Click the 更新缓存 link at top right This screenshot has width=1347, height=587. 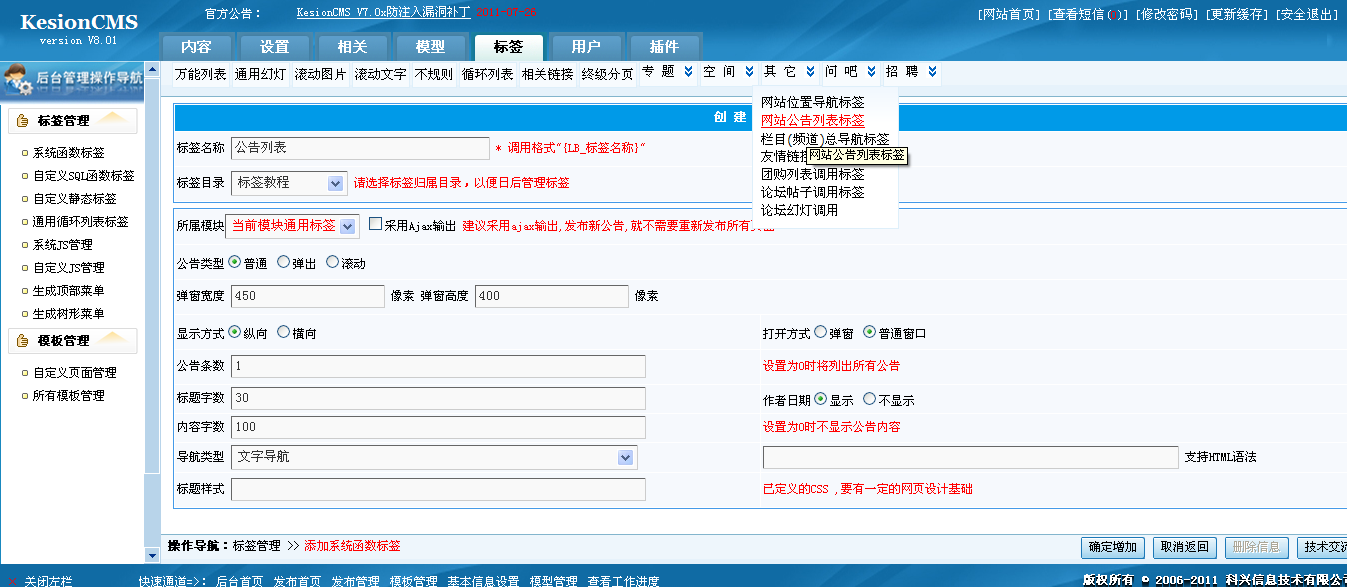(x=1237, y=13)
